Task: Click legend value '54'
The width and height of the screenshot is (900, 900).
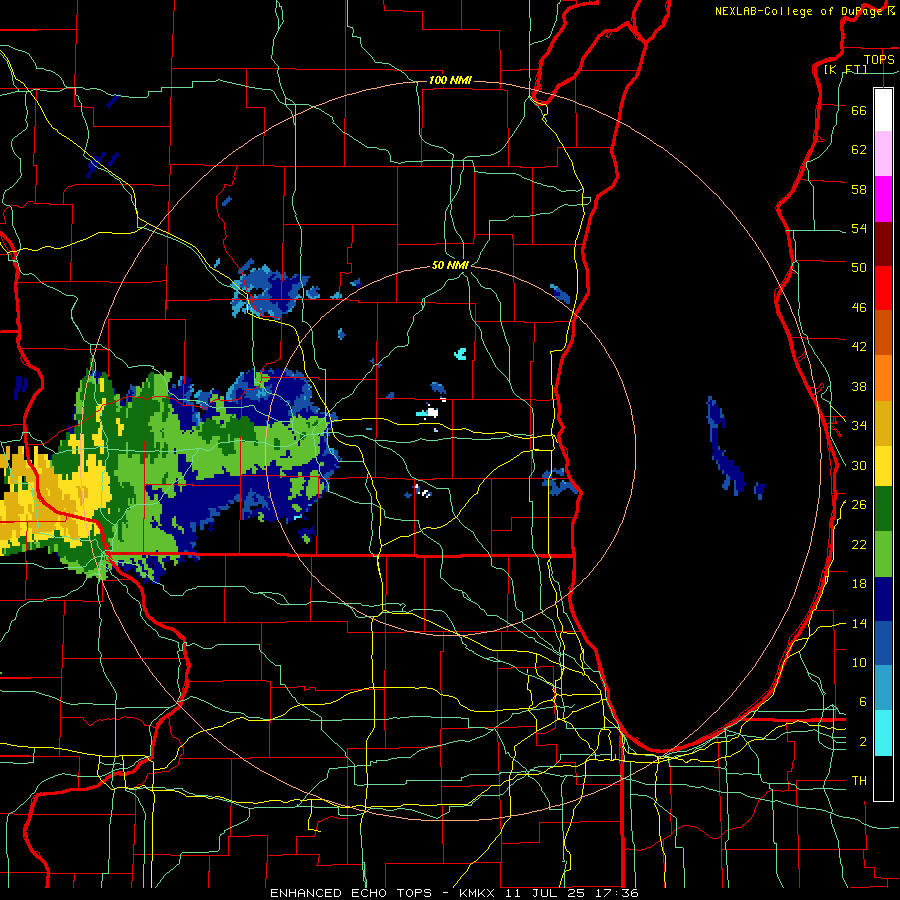Action: (x=859, y=228)
